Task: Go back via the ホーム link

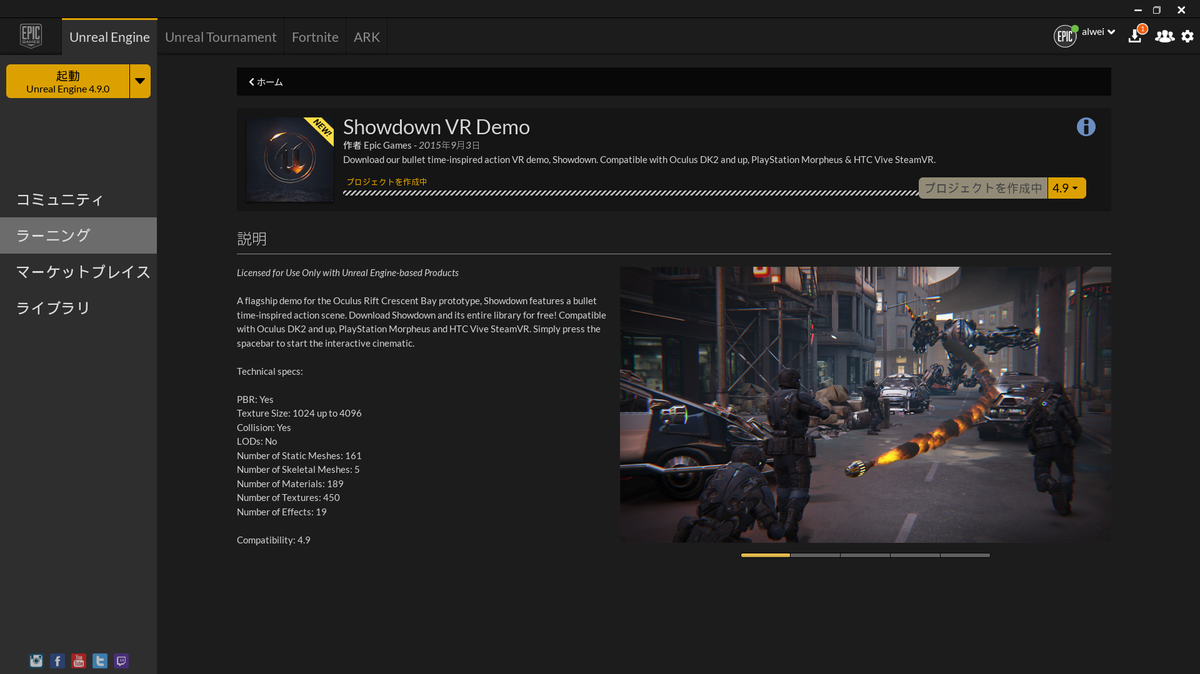Action: tap(266, 82)
